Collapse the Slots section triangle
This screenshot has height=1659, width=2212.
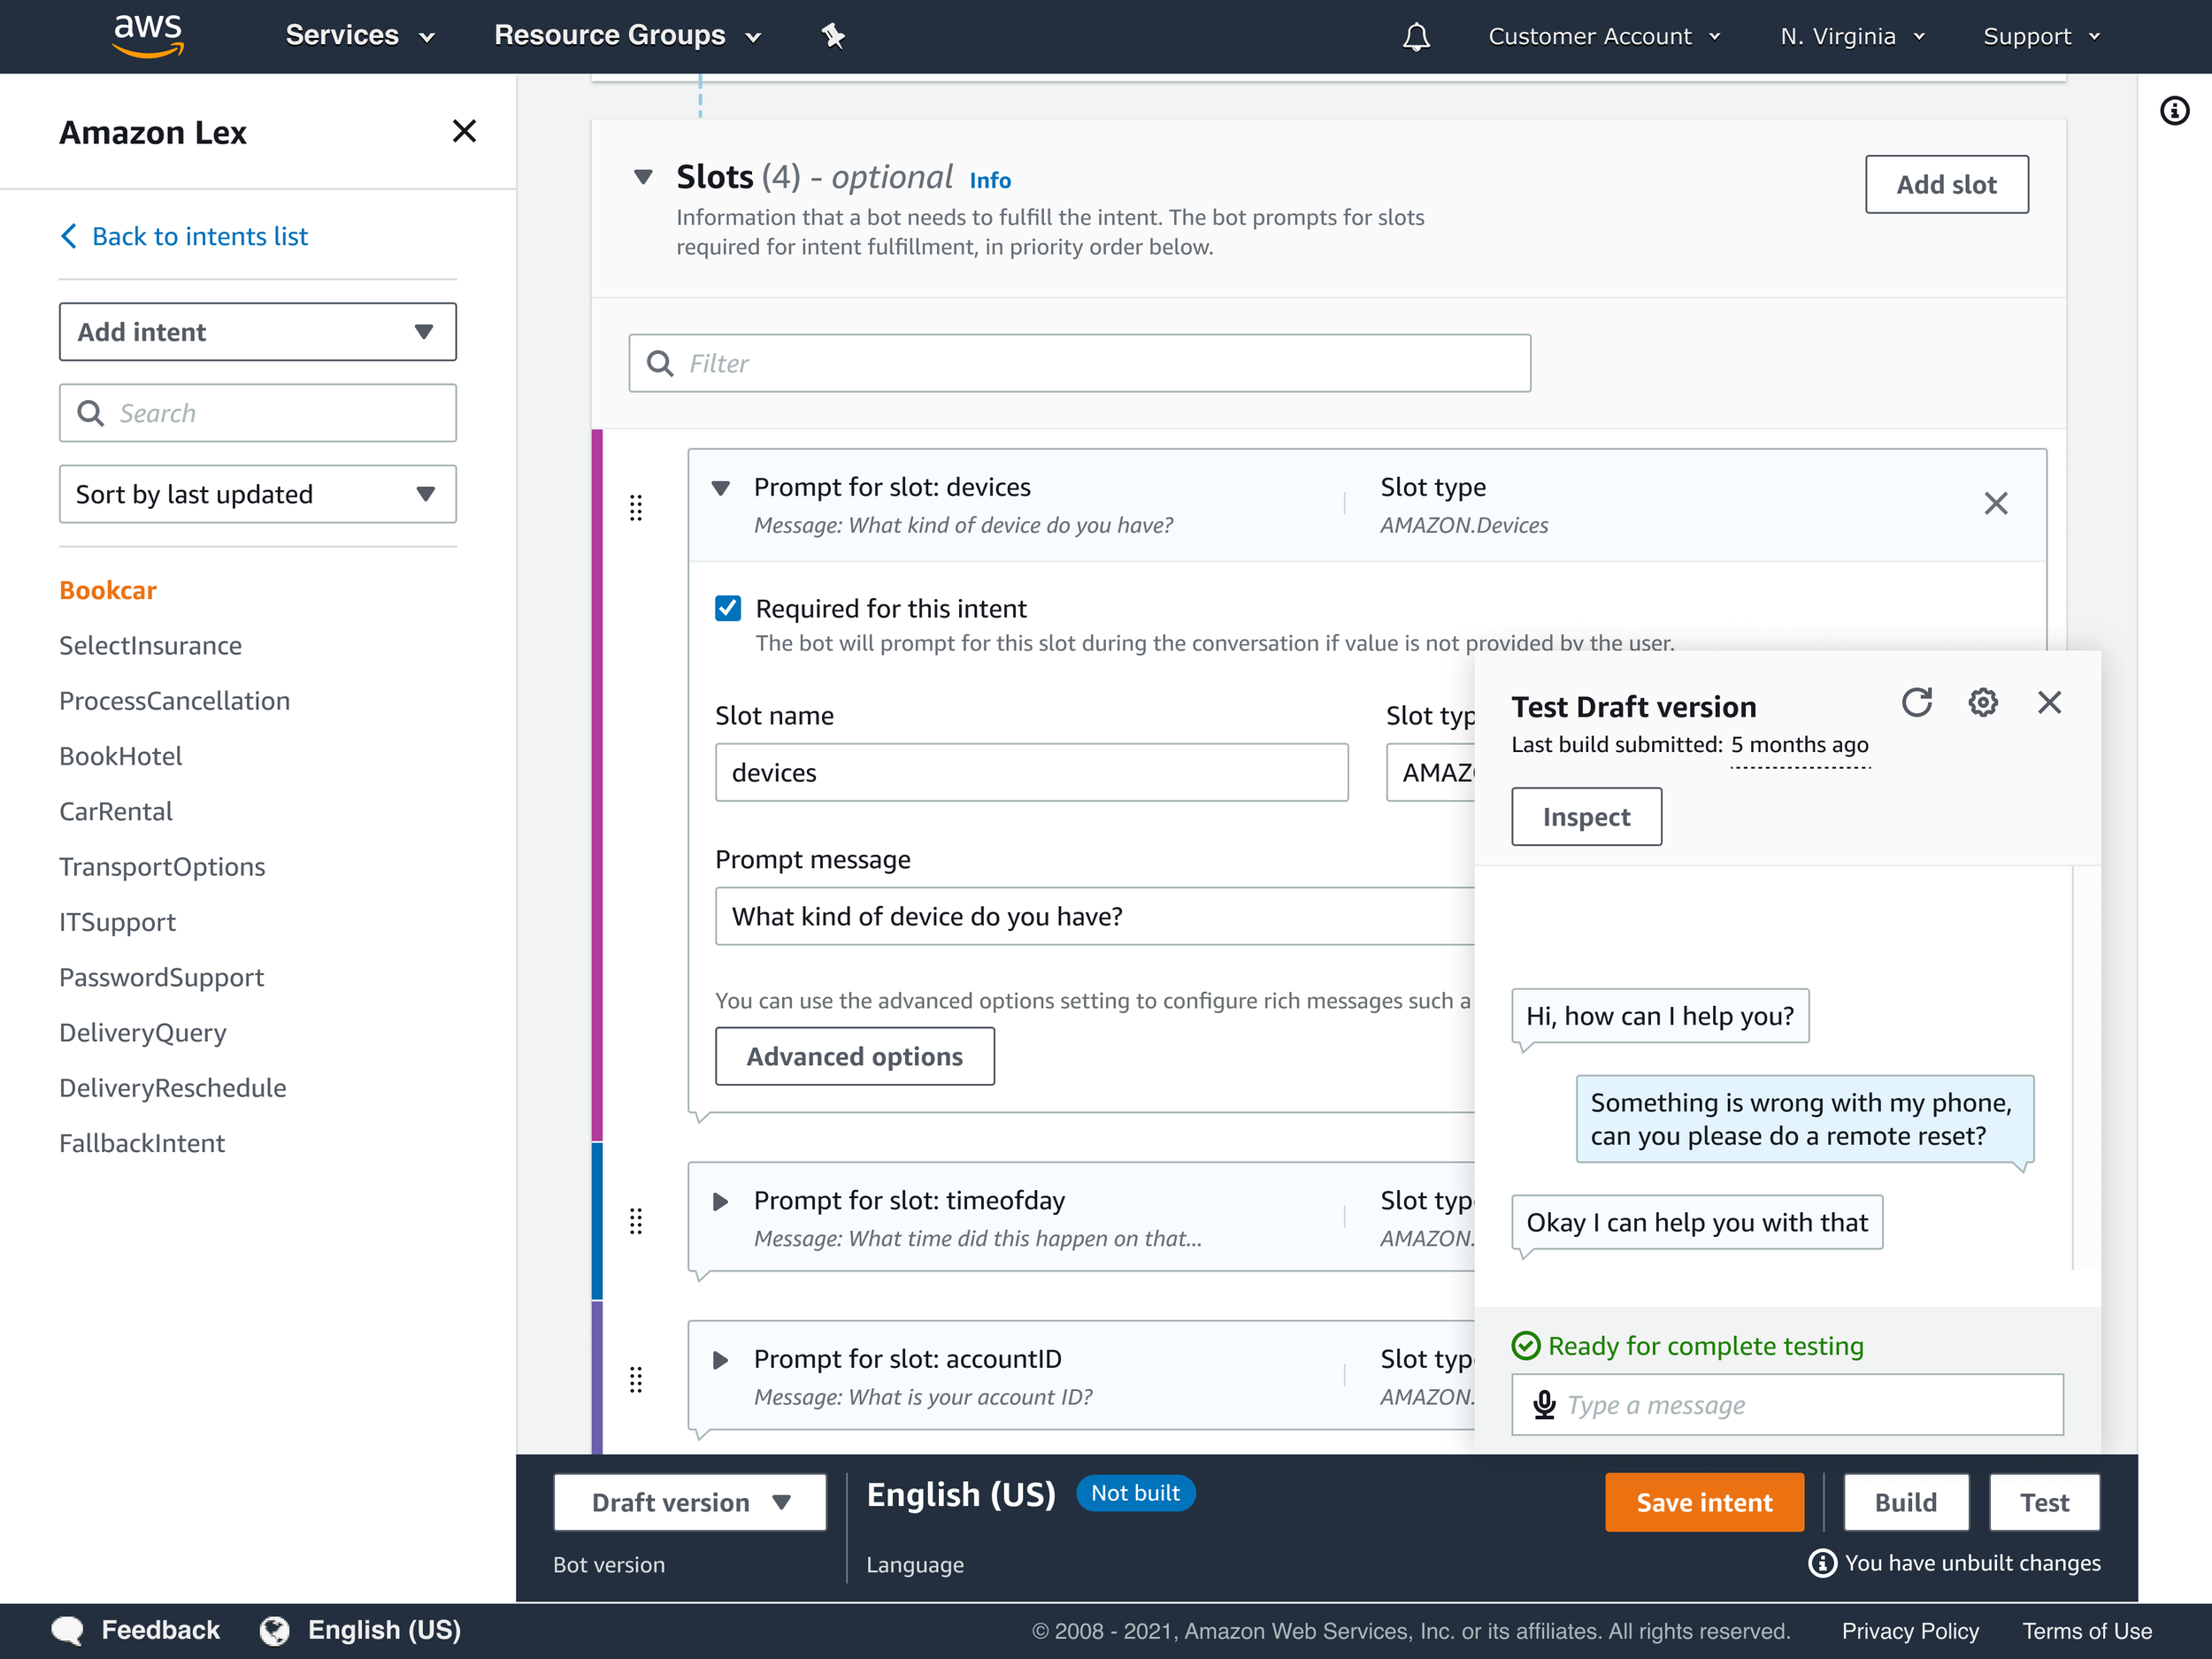pos(643,177)
